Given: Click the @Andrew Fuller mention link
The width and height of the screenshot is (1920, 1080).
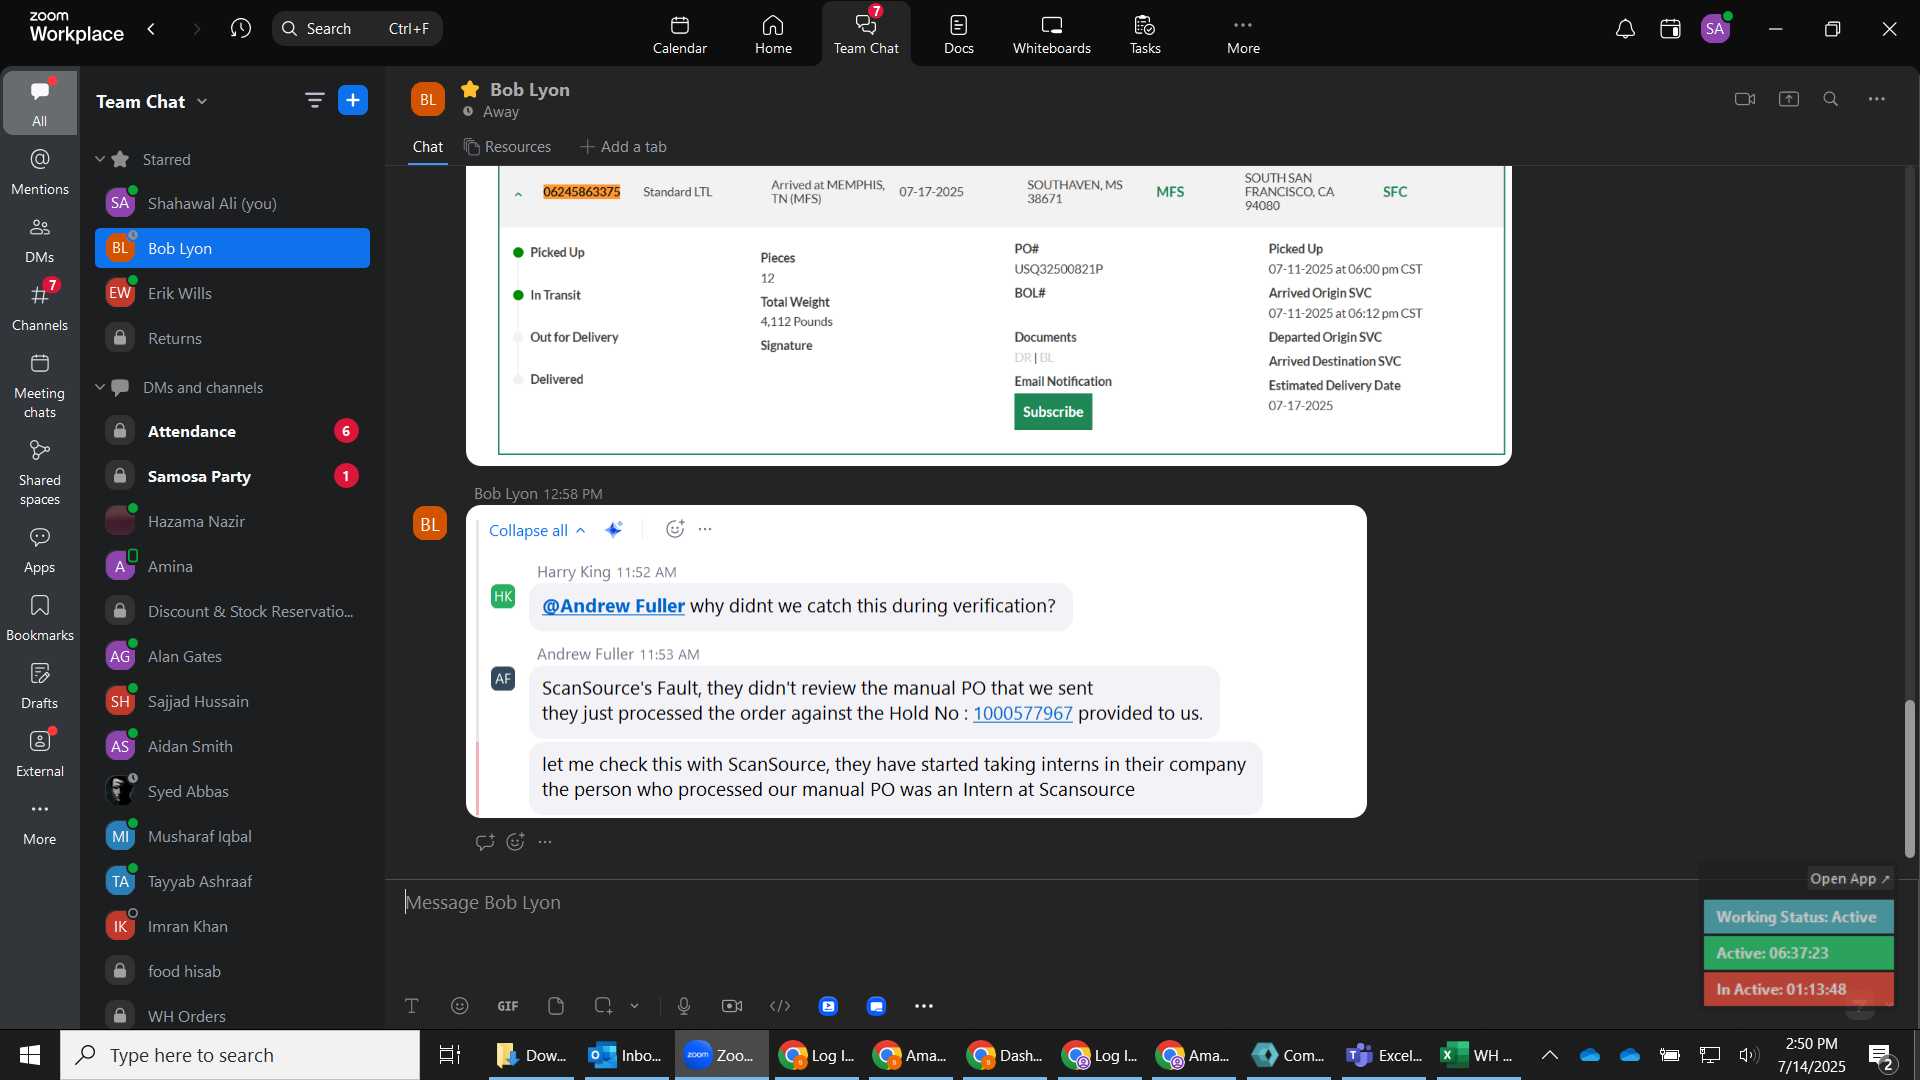Looking at the screenshot, I should pyautogui.click(x=613, y=606).
